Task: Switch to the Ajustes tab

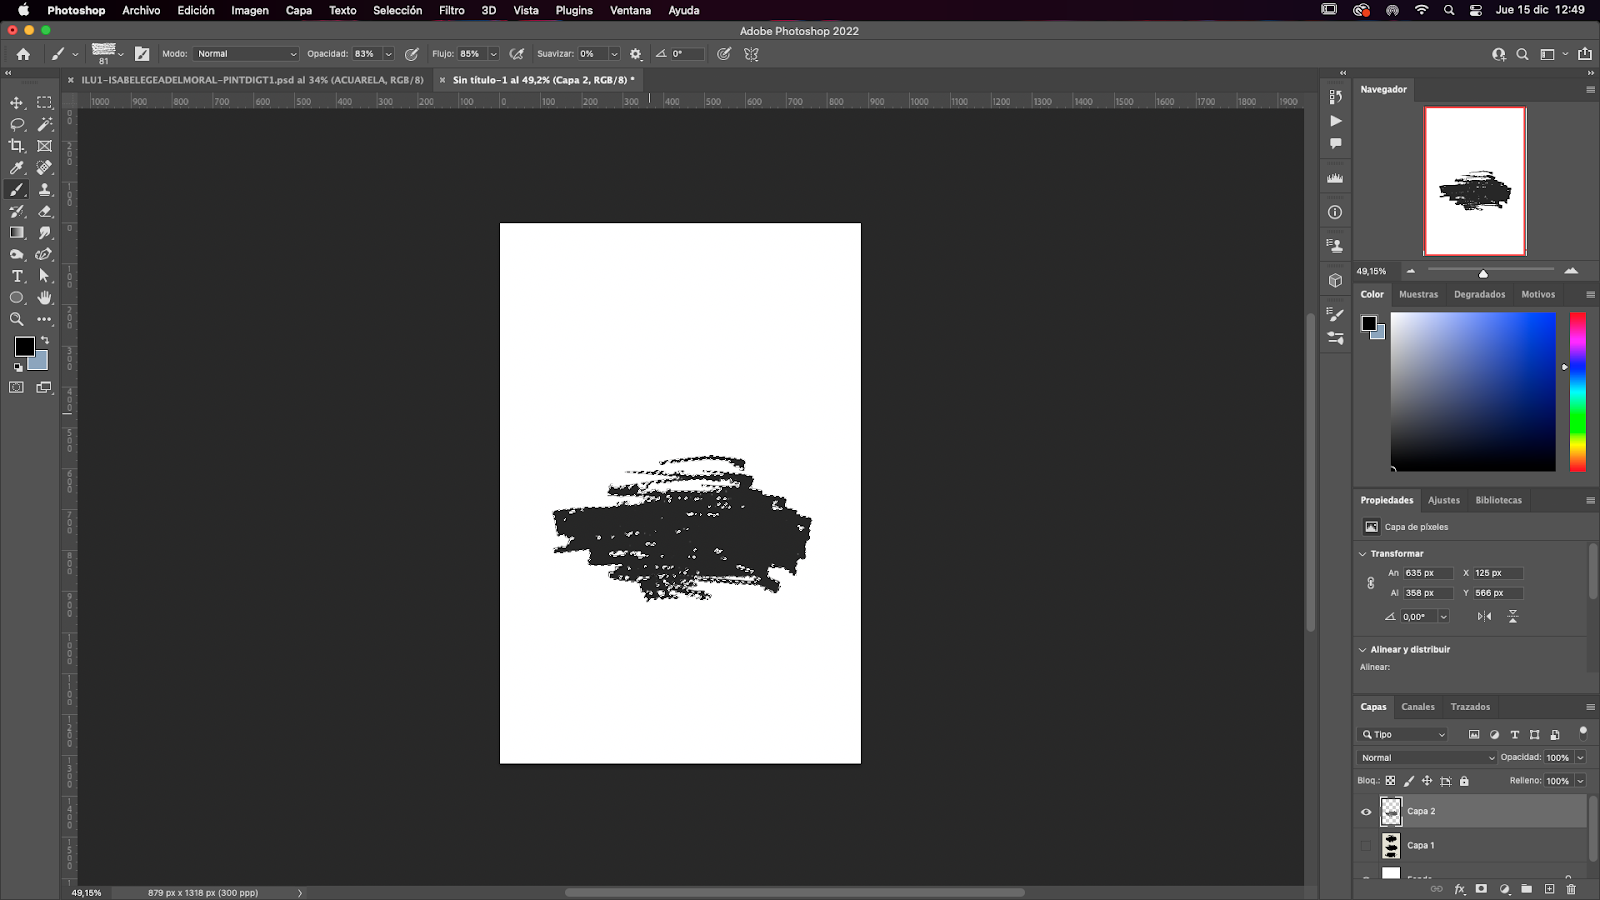Action: [1444, 500]
